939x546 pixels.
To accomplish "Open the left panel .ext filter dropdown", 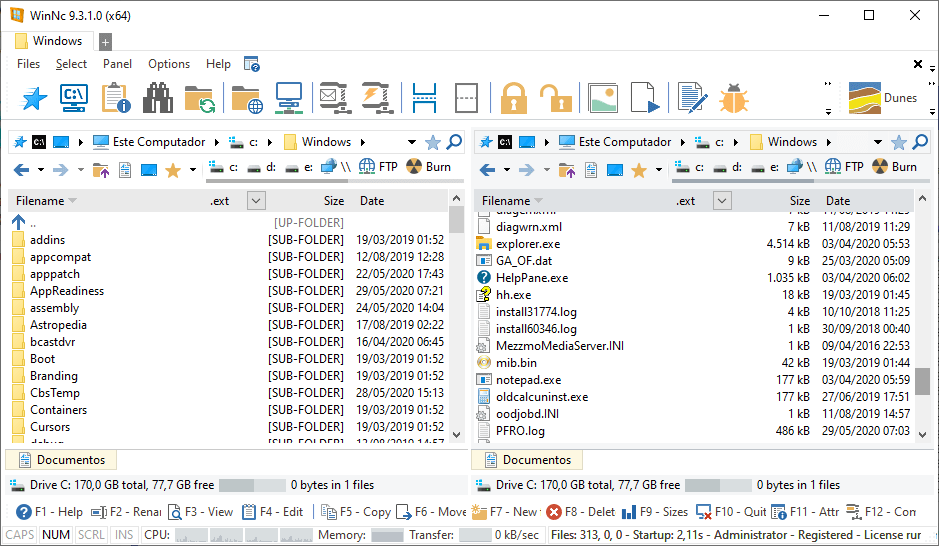I will click(x=256, y=201).
